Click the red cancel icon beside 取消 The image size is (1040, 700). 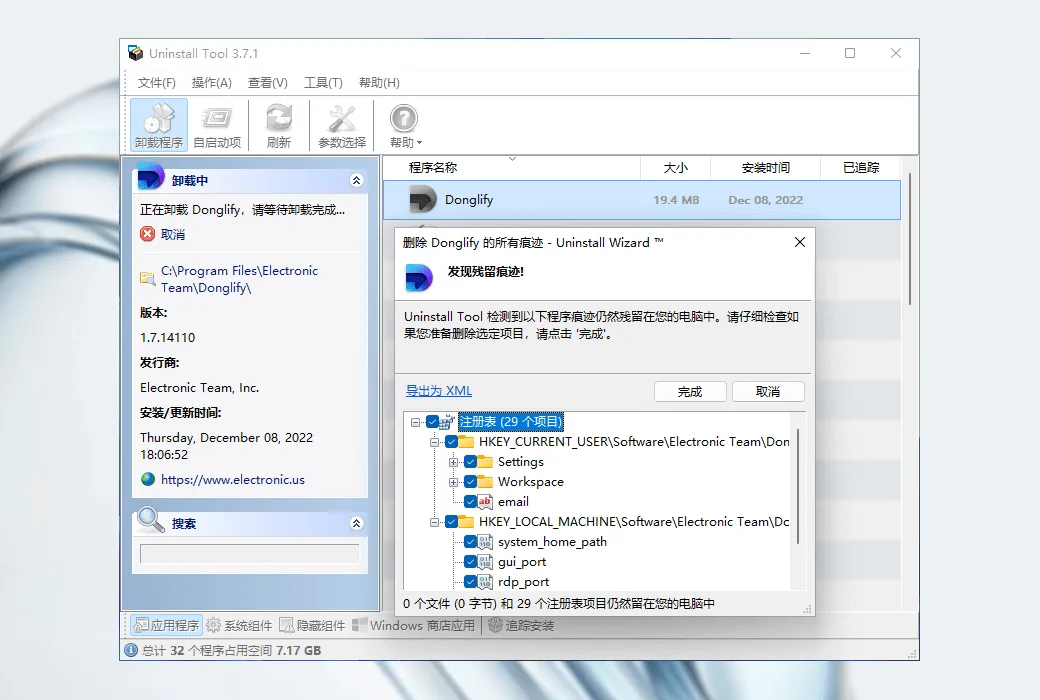click(147, 234)
